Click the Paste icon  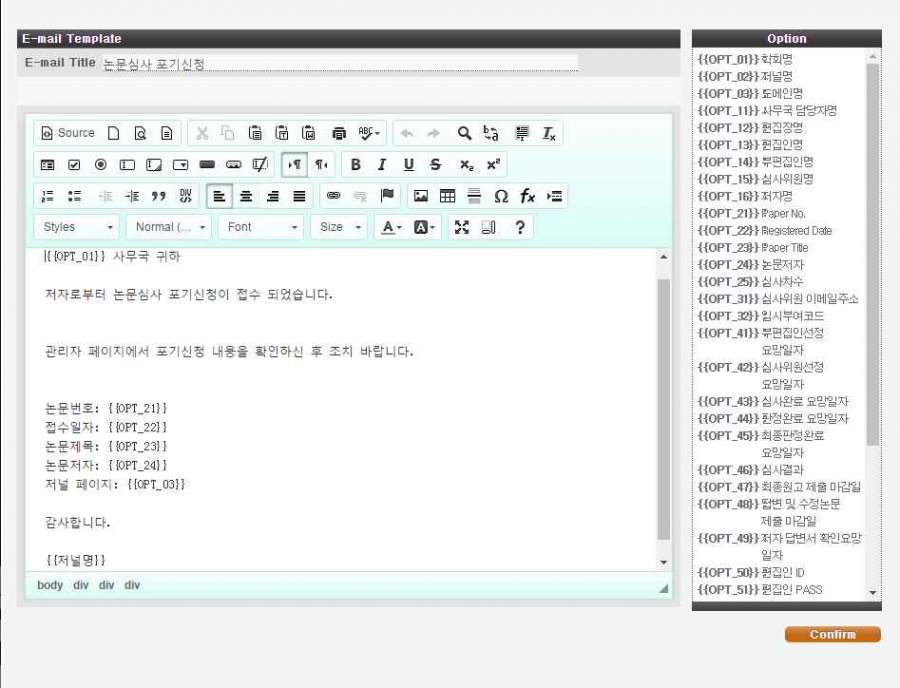(255, 133)
